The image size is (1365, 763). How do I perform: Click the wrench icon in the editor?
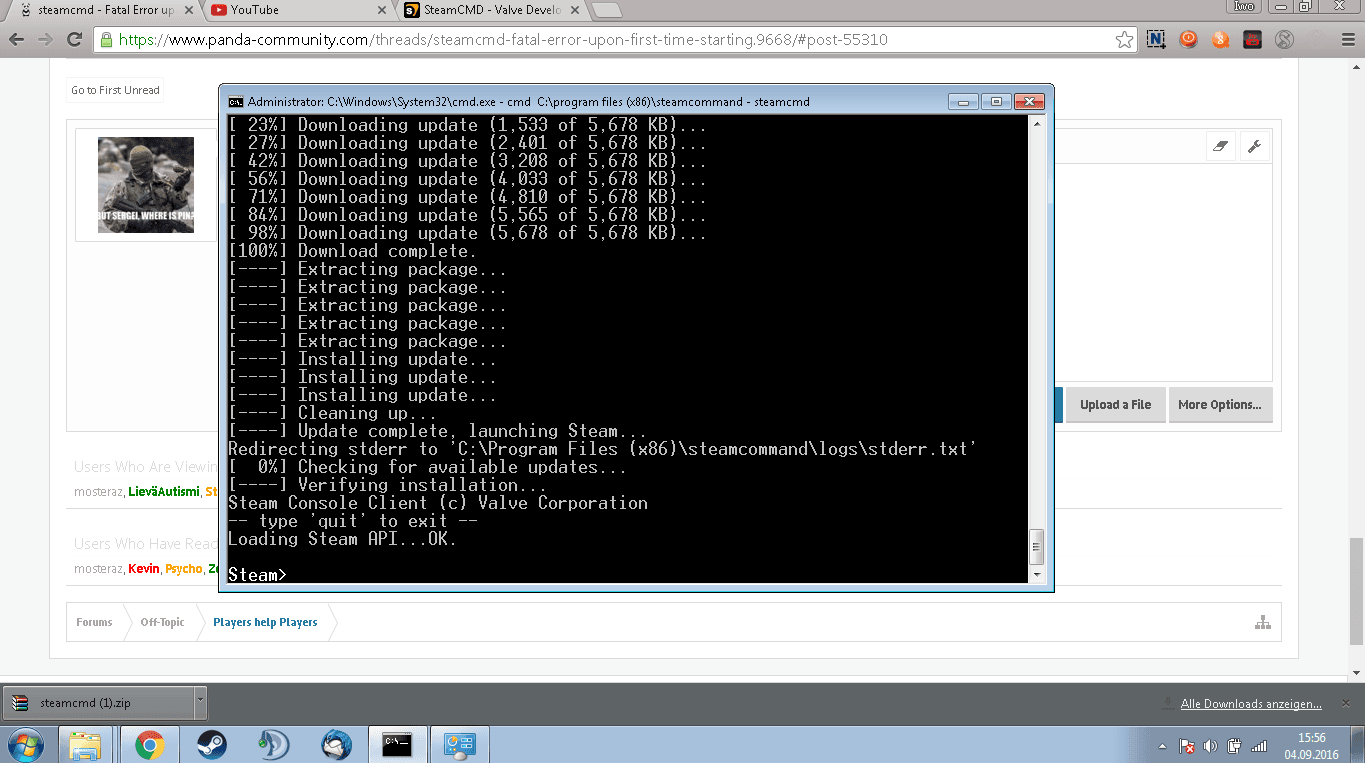pyautogui.click(x=1254, y=146)
